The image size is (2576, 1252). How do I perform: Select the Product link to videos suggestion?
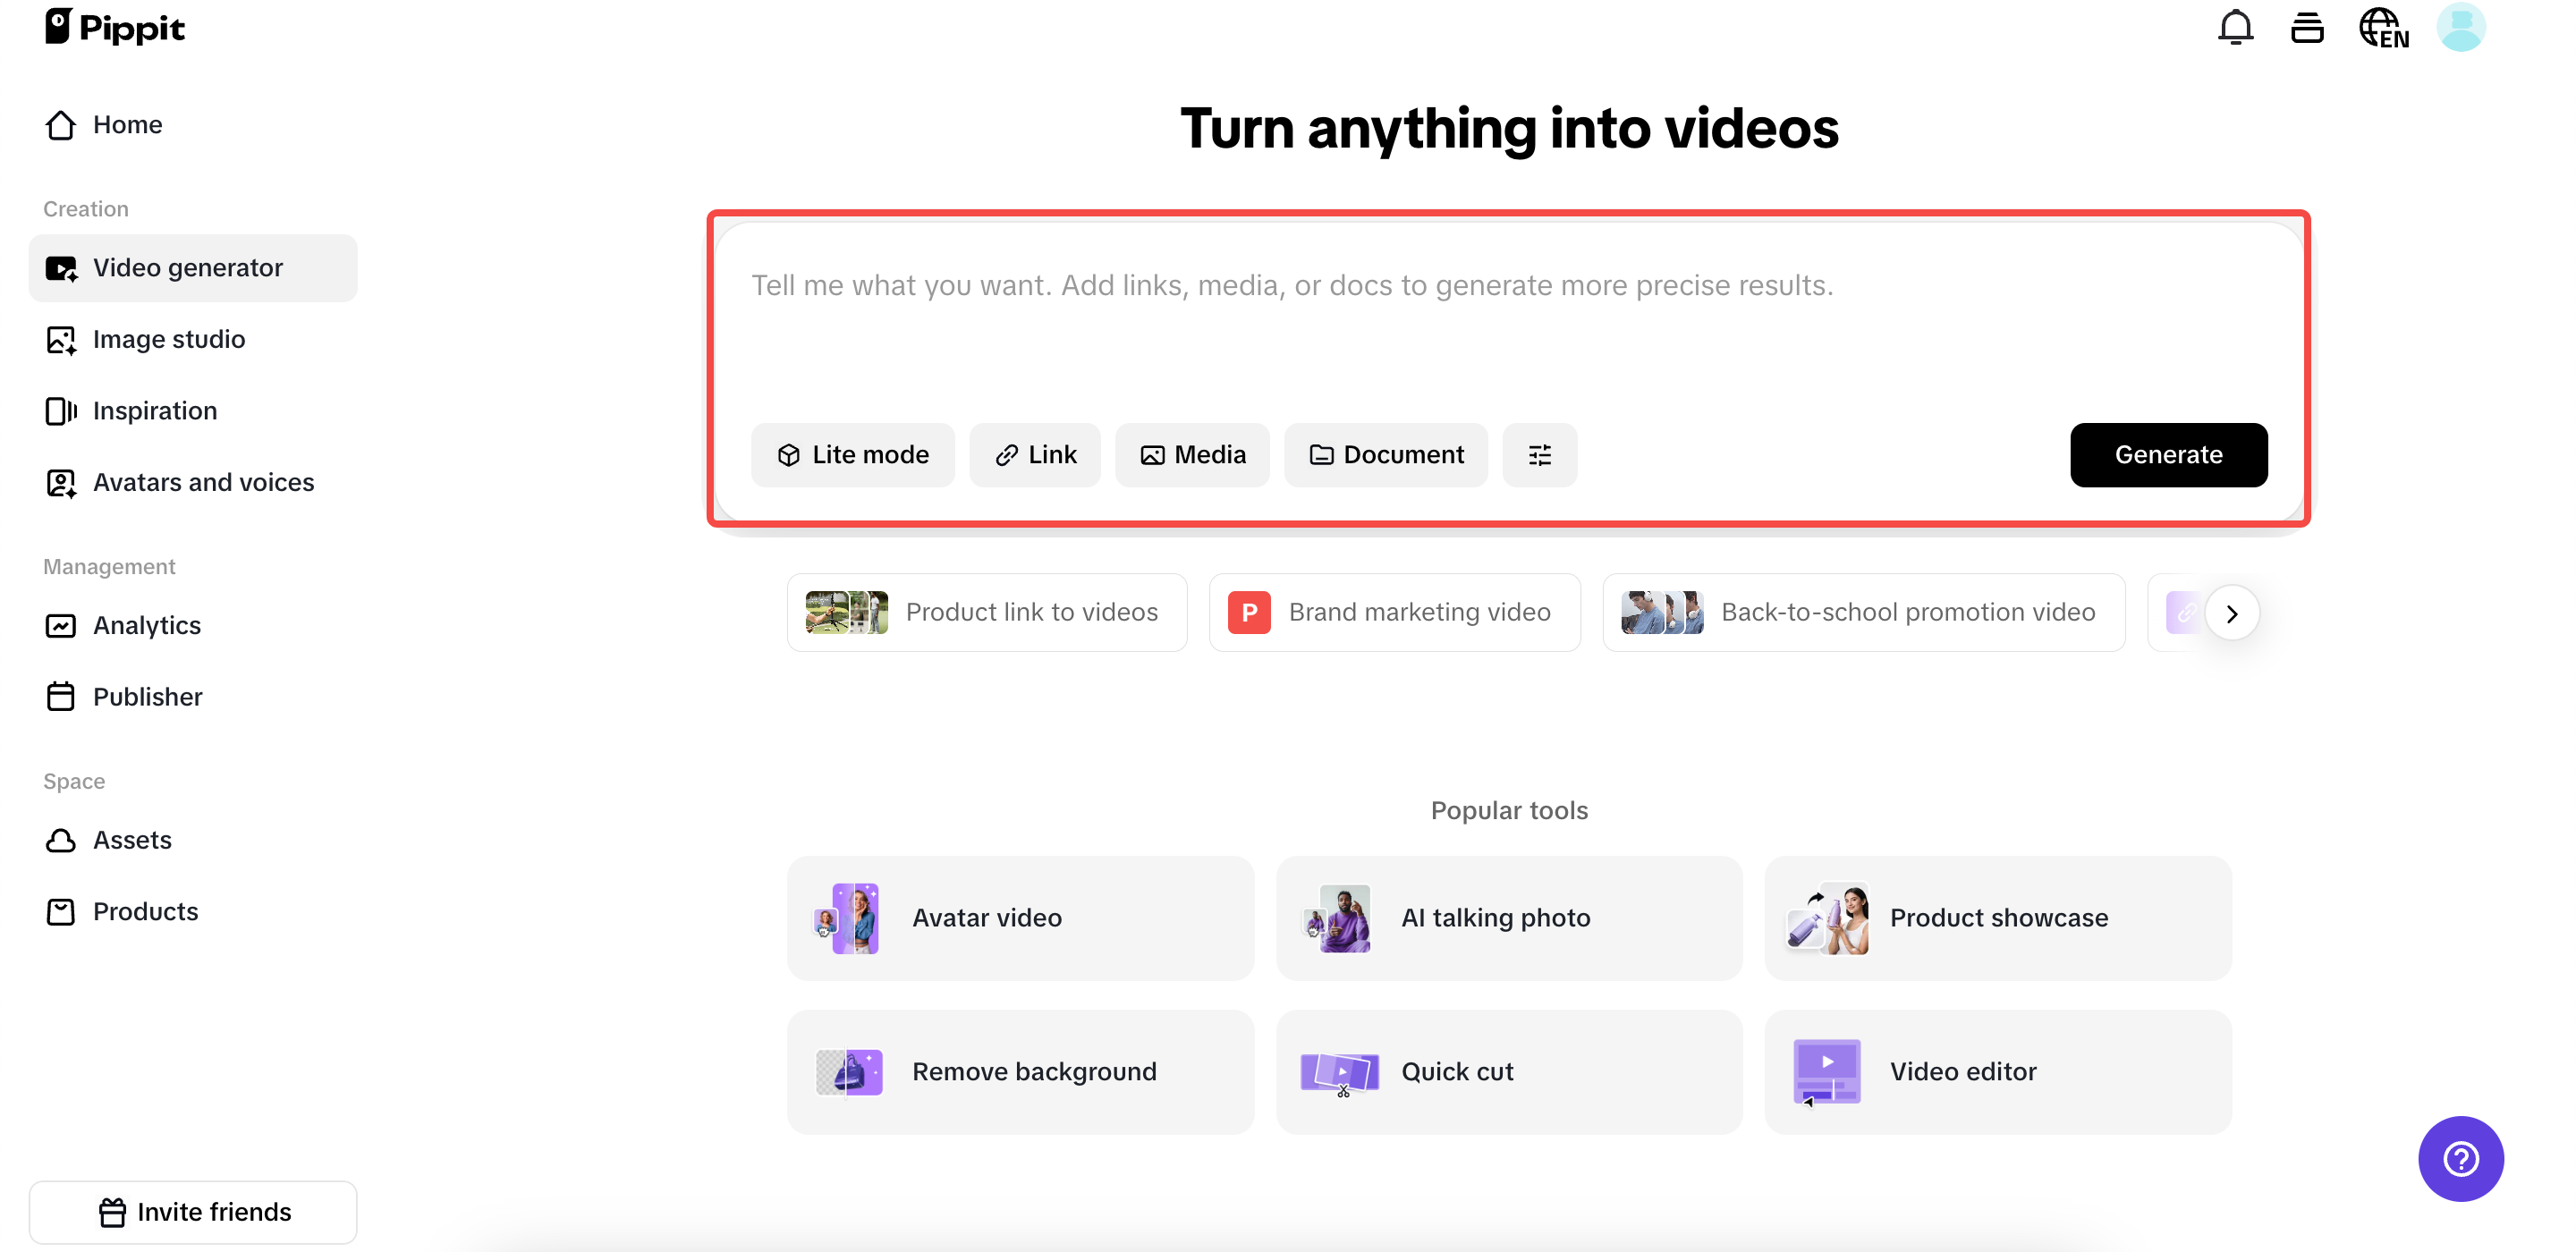[x=986, y=612]
